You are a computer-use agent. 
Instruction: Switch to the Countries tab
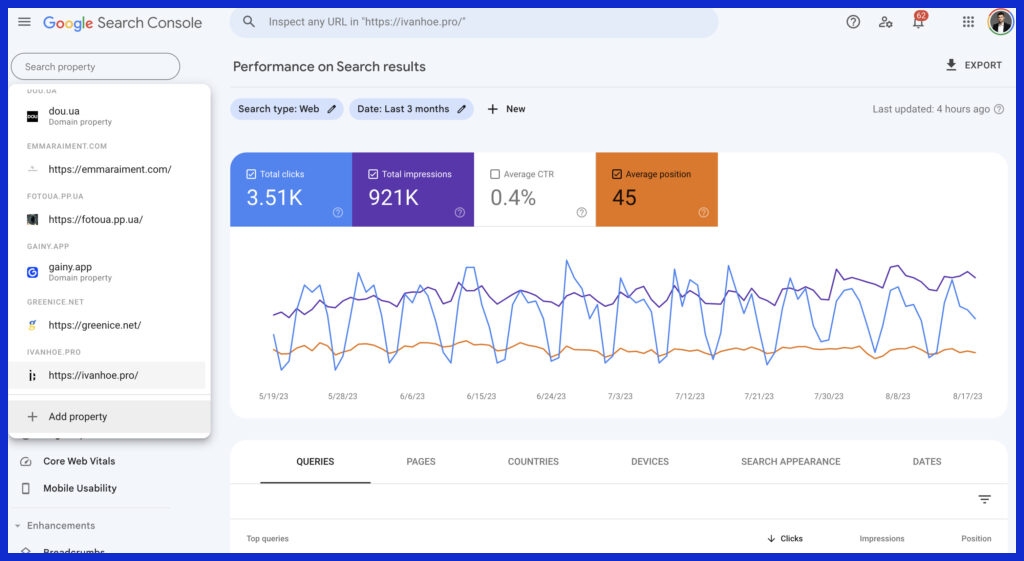(x=533, y=461)
